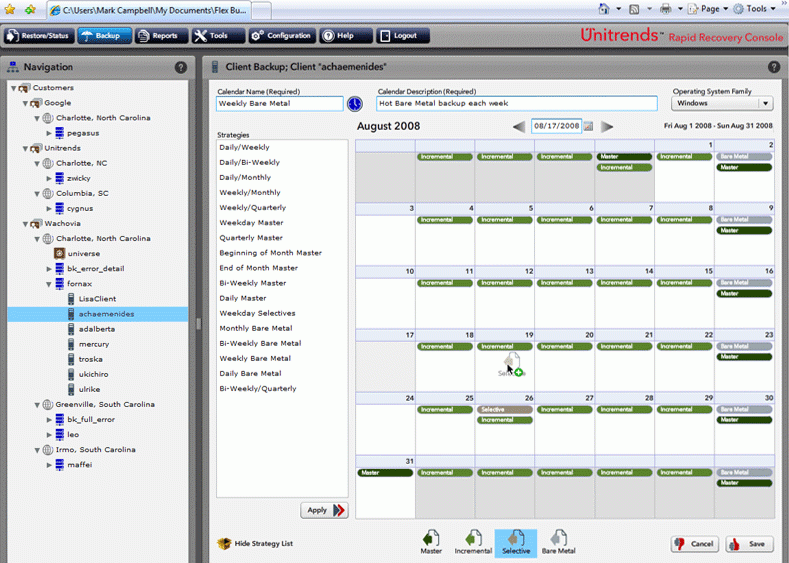
Task: Expand the pegasus node
Action: [x=49, y=133]
